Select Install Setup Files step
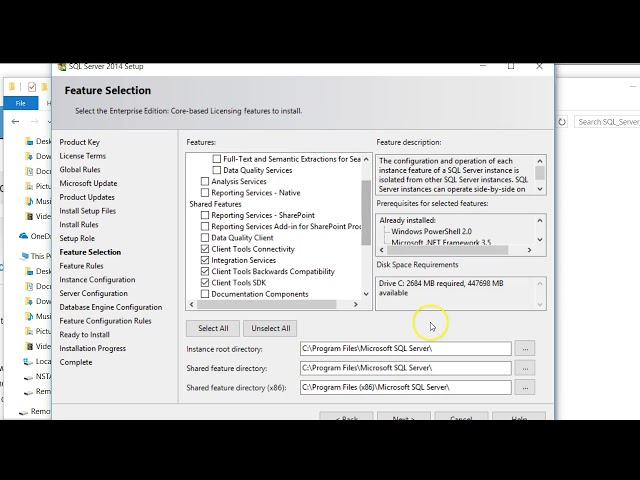 [x=87, y=211]
